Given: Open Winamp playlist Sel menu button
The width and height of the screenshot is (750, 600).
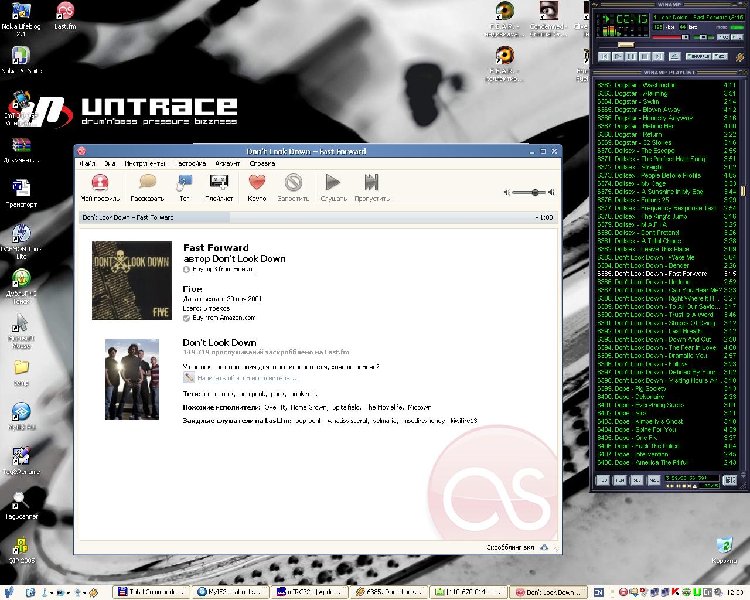Looking at the screenshot, I should pos(637,479).
